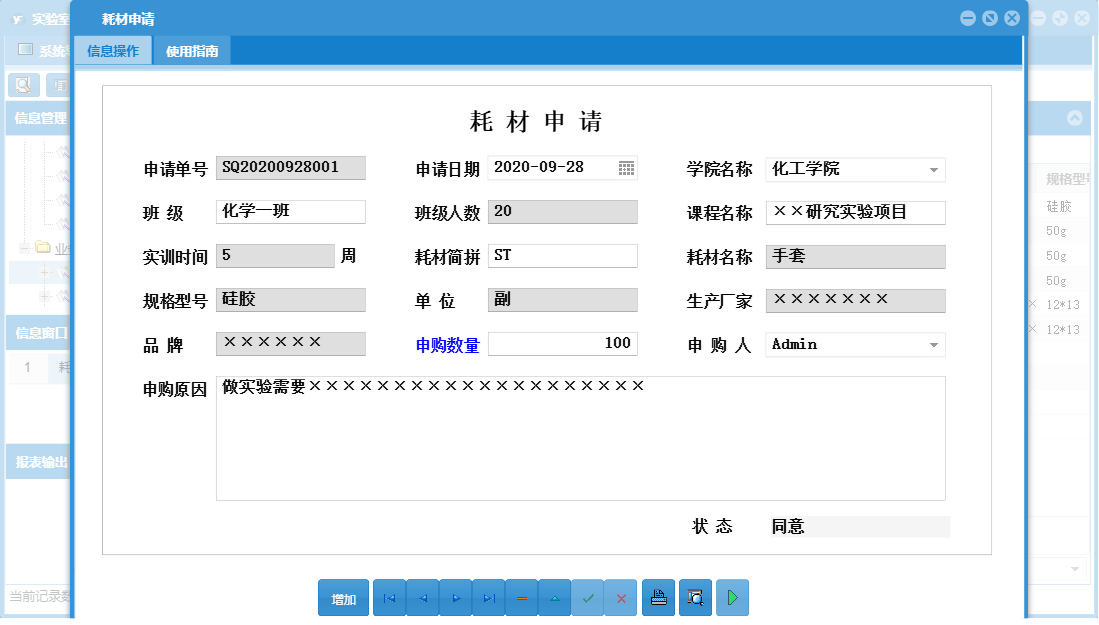Cancel changes with the red X icon

pyautogui.click(x=621, y=597)
